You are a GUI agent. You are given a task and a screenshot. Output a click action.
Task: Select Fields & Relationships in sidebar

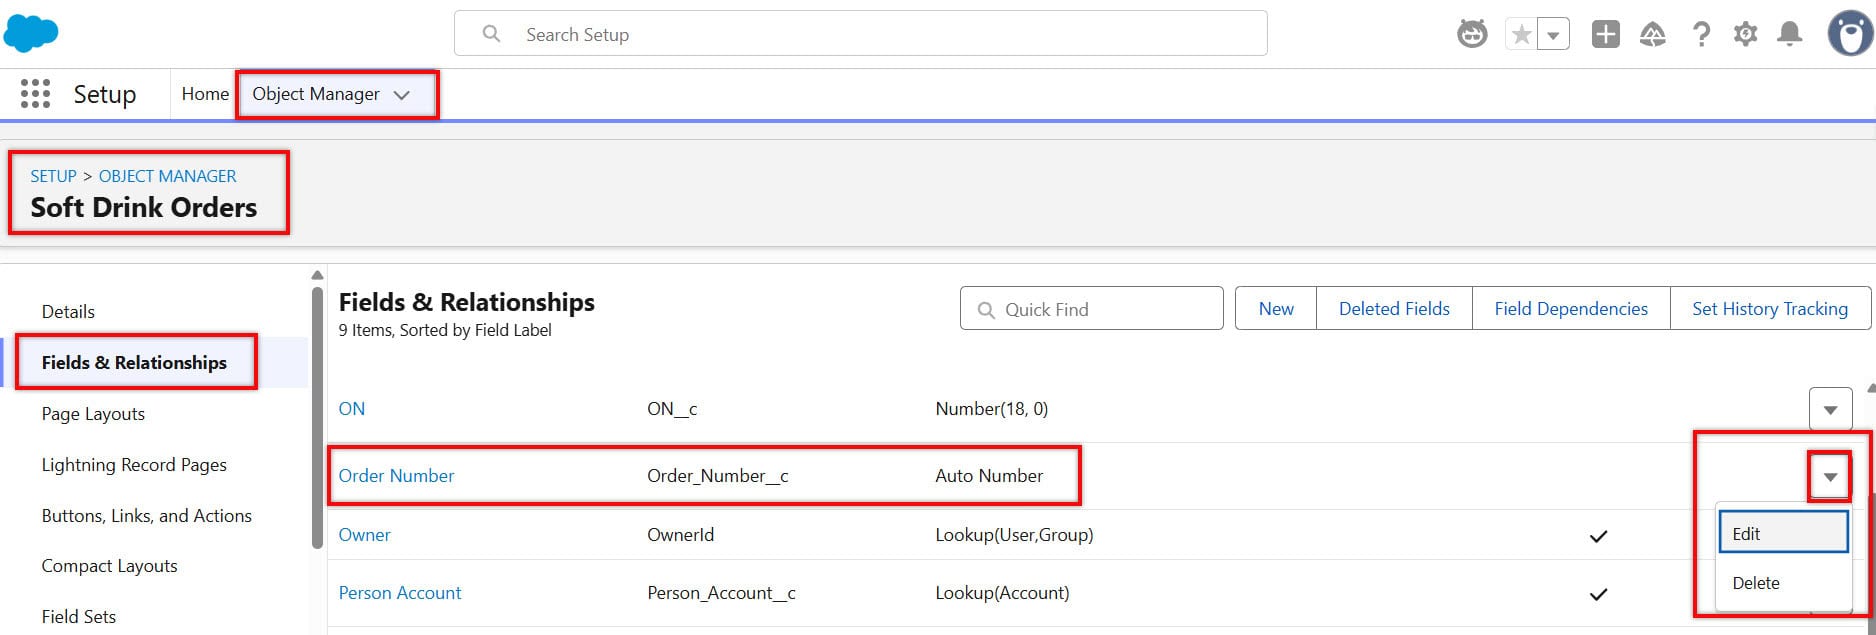[134, 363]
